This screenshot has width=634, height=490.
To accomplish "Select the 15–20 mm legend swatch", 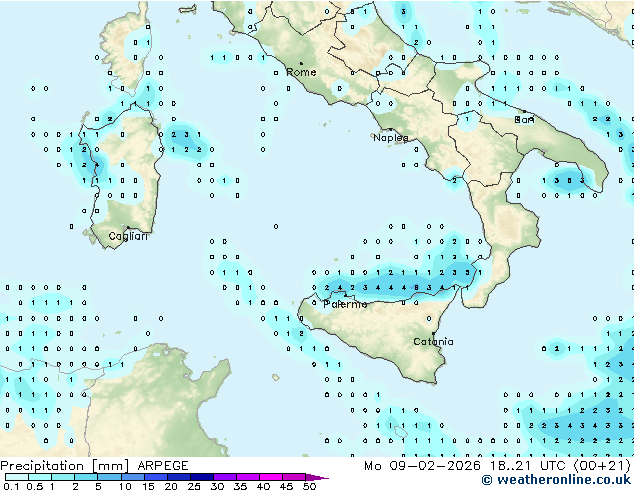I will click(x=156, y=477).
